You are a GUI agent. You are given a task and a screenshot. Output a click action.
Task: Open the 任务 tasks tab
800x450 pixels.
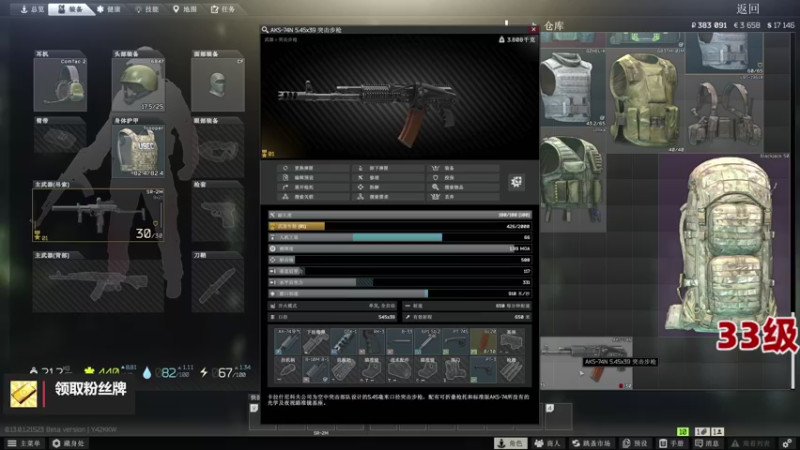coord(223,9)
